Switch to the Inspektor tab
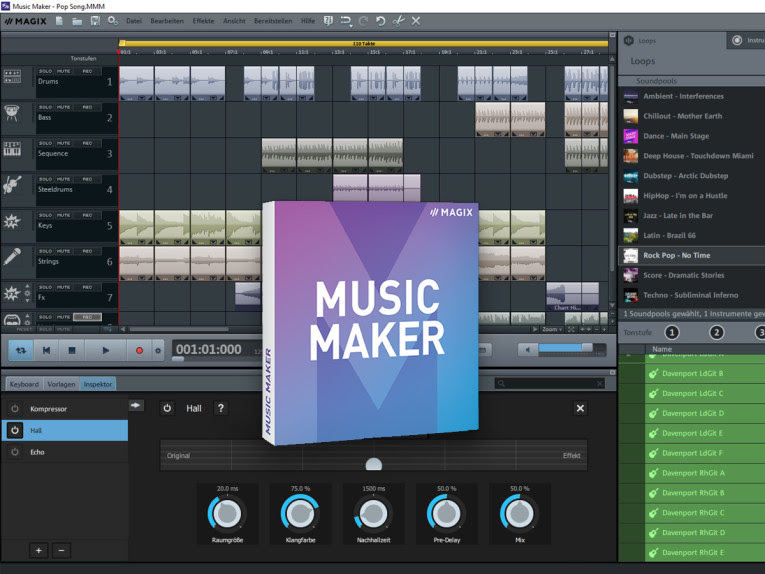 coord(98,384)
